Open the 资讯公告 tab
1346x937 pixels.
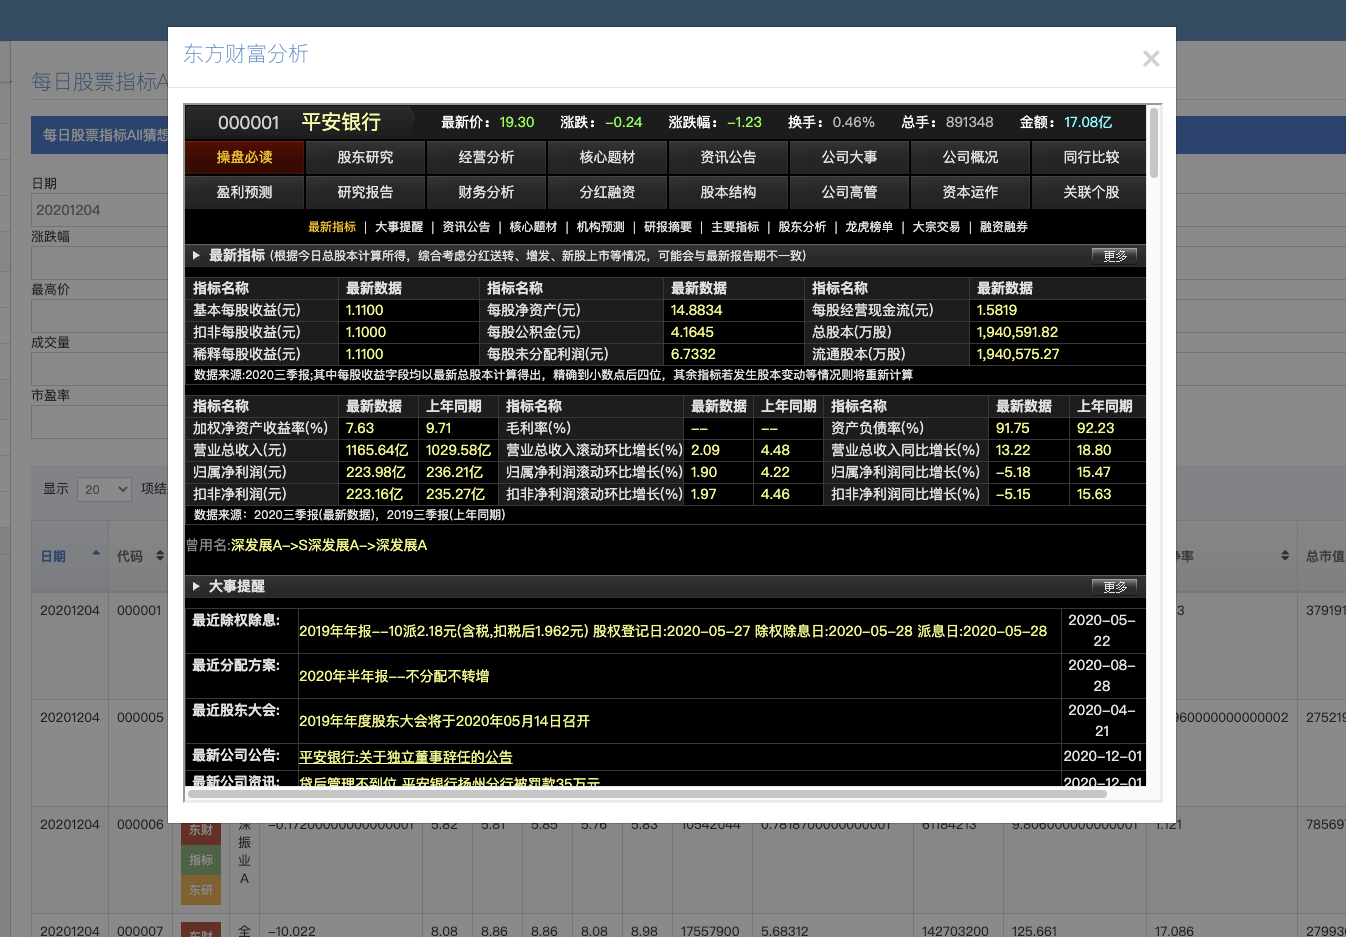click(728, 157)
